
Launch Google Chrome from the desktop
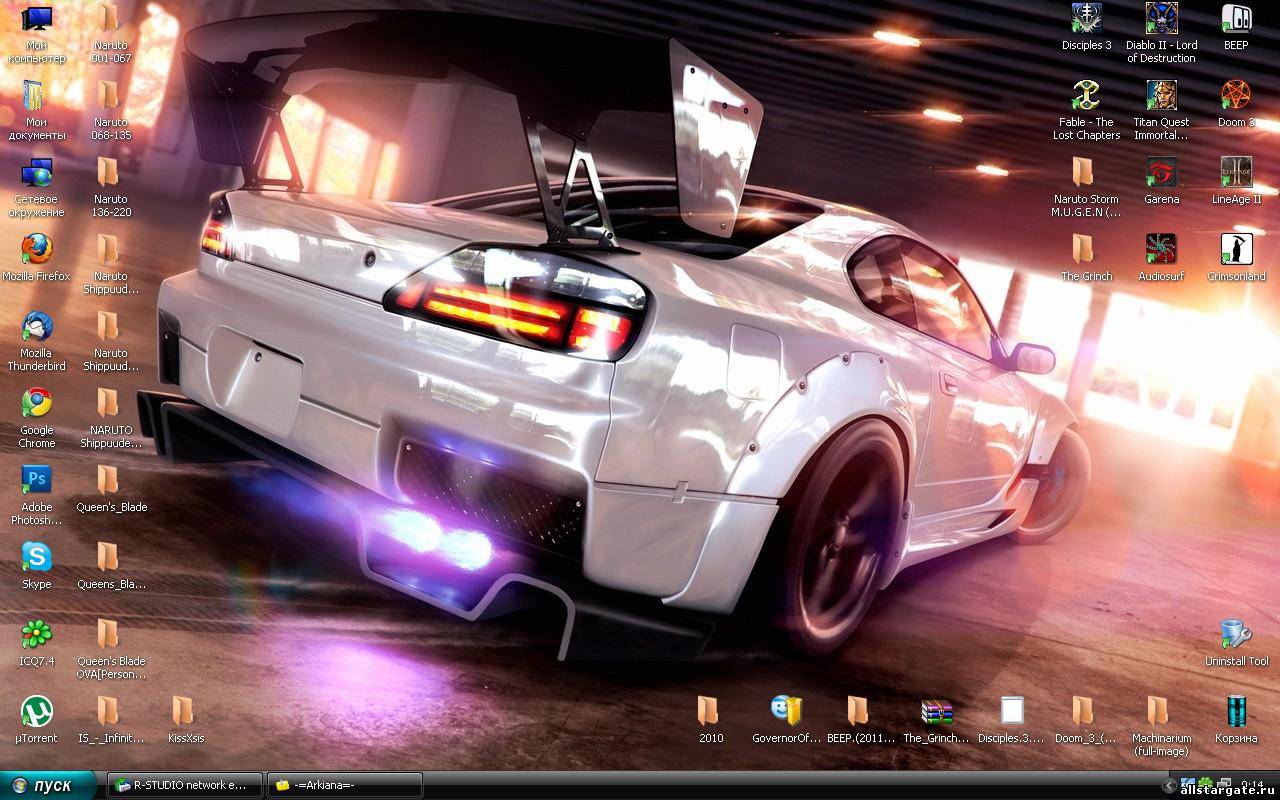coord(37,403)
